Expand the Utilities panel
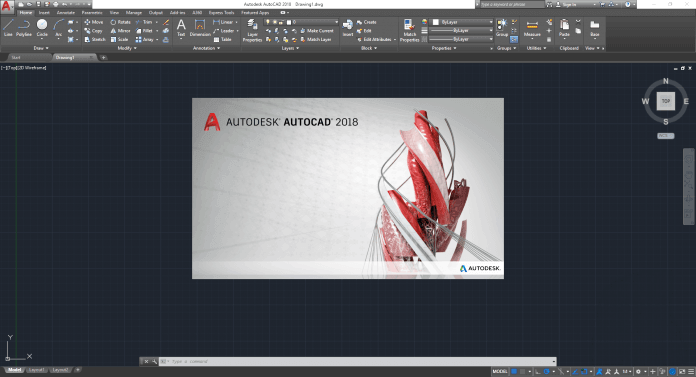Viewport: 696px width, 377px height. [x=536, y=48]
